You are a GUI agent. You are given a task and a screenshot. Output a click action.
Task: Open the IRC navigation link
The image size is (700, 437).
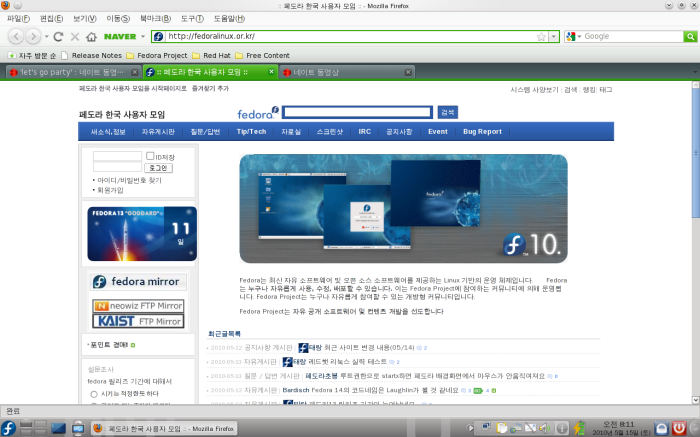point(364,132)
